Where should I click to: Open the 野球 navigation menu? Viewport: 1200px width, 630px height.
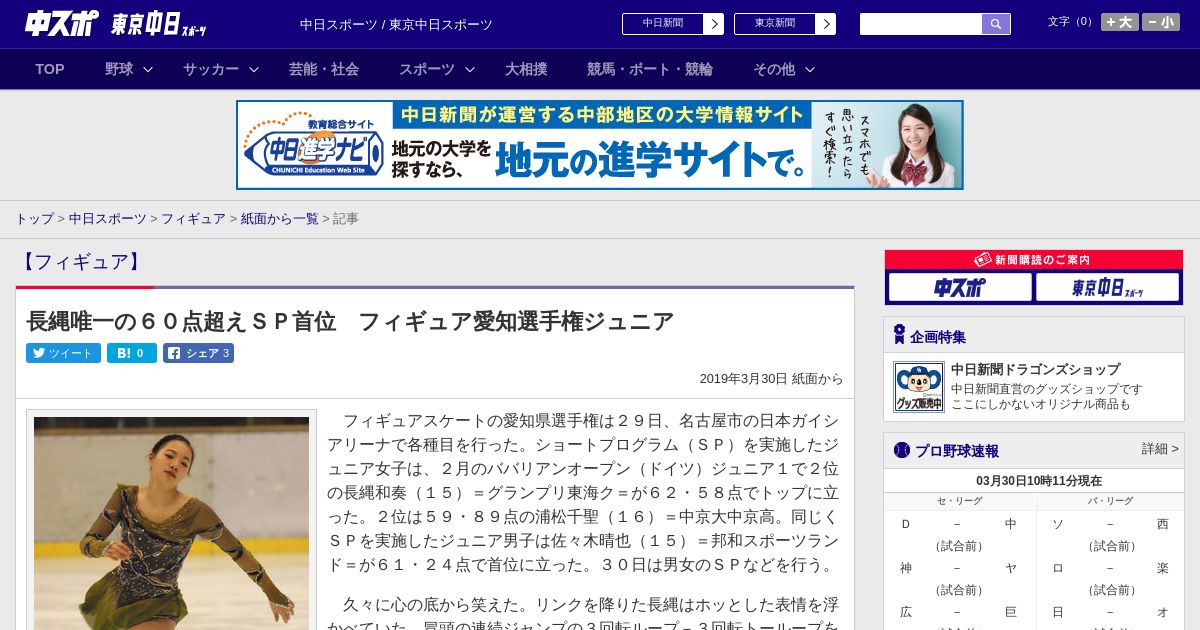coord(119,69)
